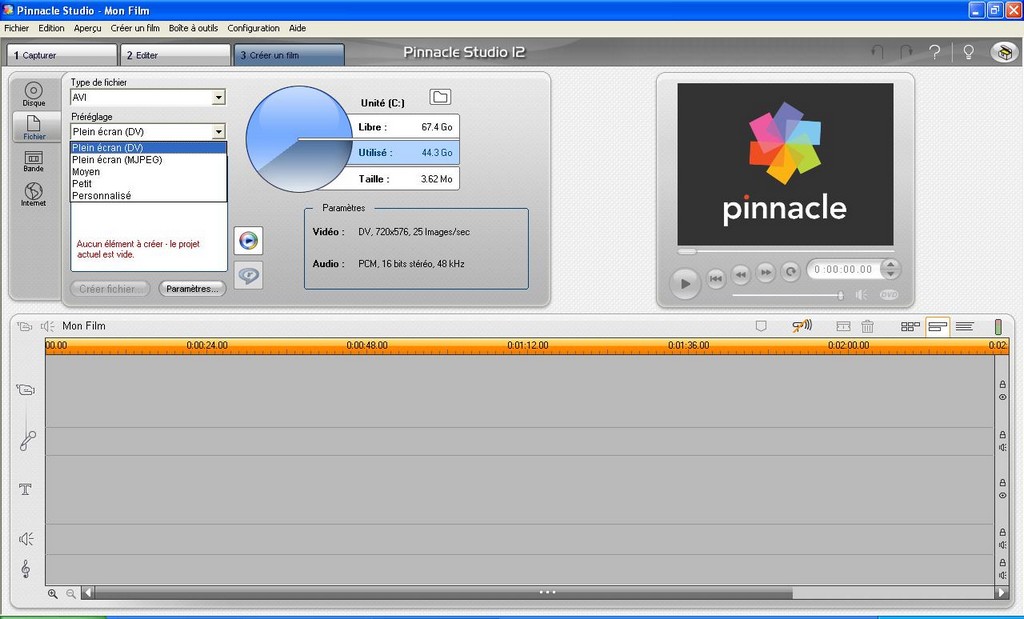Click the split clip razor icon
Image resolution: width=1024 pixels, height=619 pixels.
(x=843, y=326)
